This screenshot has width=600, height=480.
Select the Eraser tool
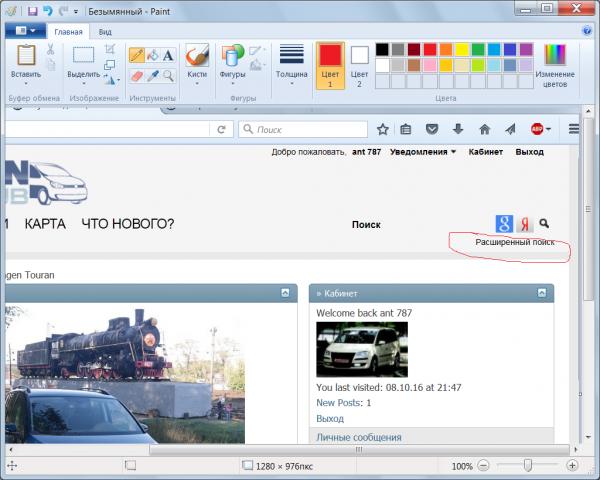pos(136,76)
